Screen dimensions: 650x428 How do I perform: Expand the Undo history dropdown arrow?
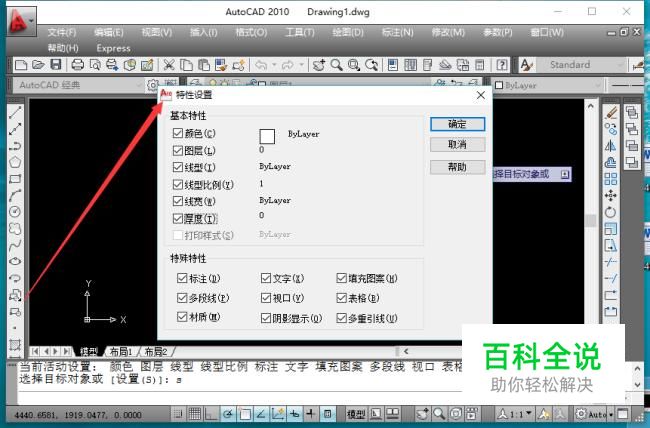pos(274,65)
